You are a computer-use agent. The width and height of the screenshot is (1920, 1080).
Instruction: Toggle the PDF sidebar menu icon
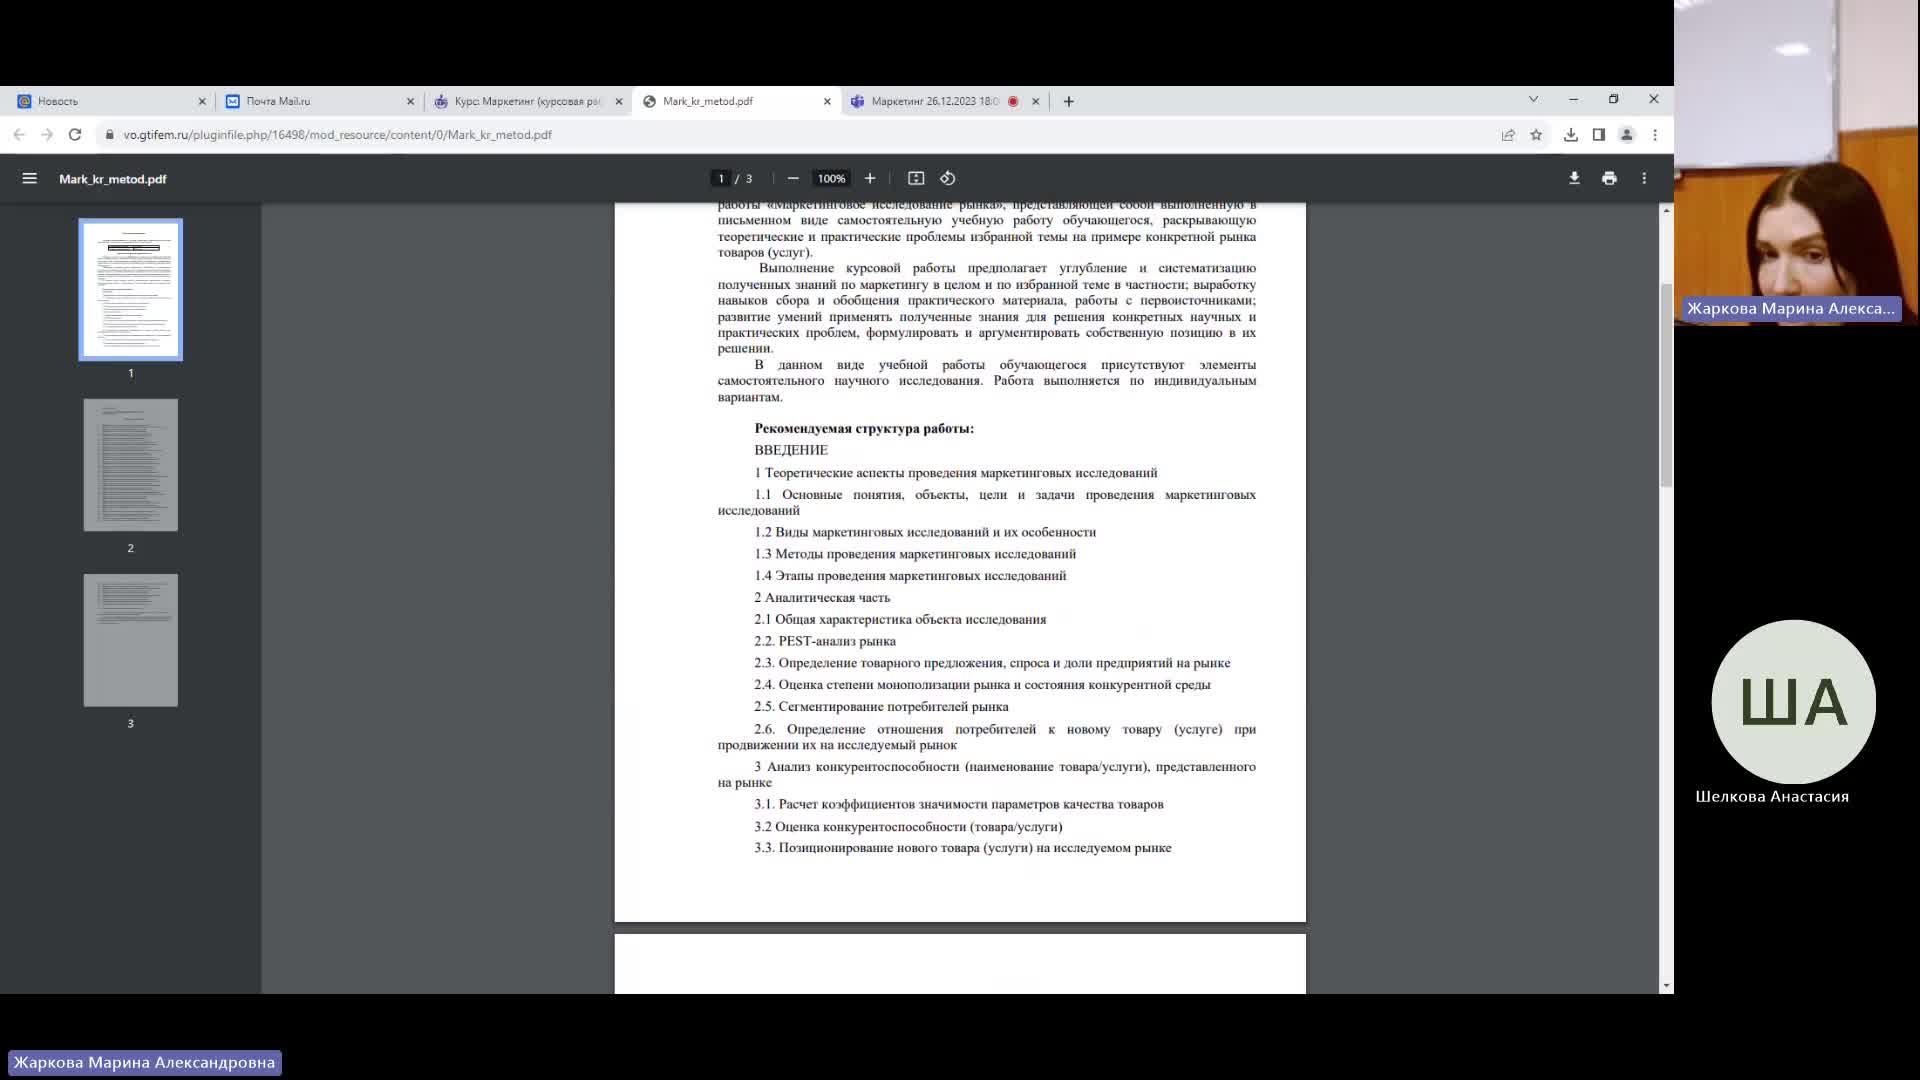click(x=29, y=178)
